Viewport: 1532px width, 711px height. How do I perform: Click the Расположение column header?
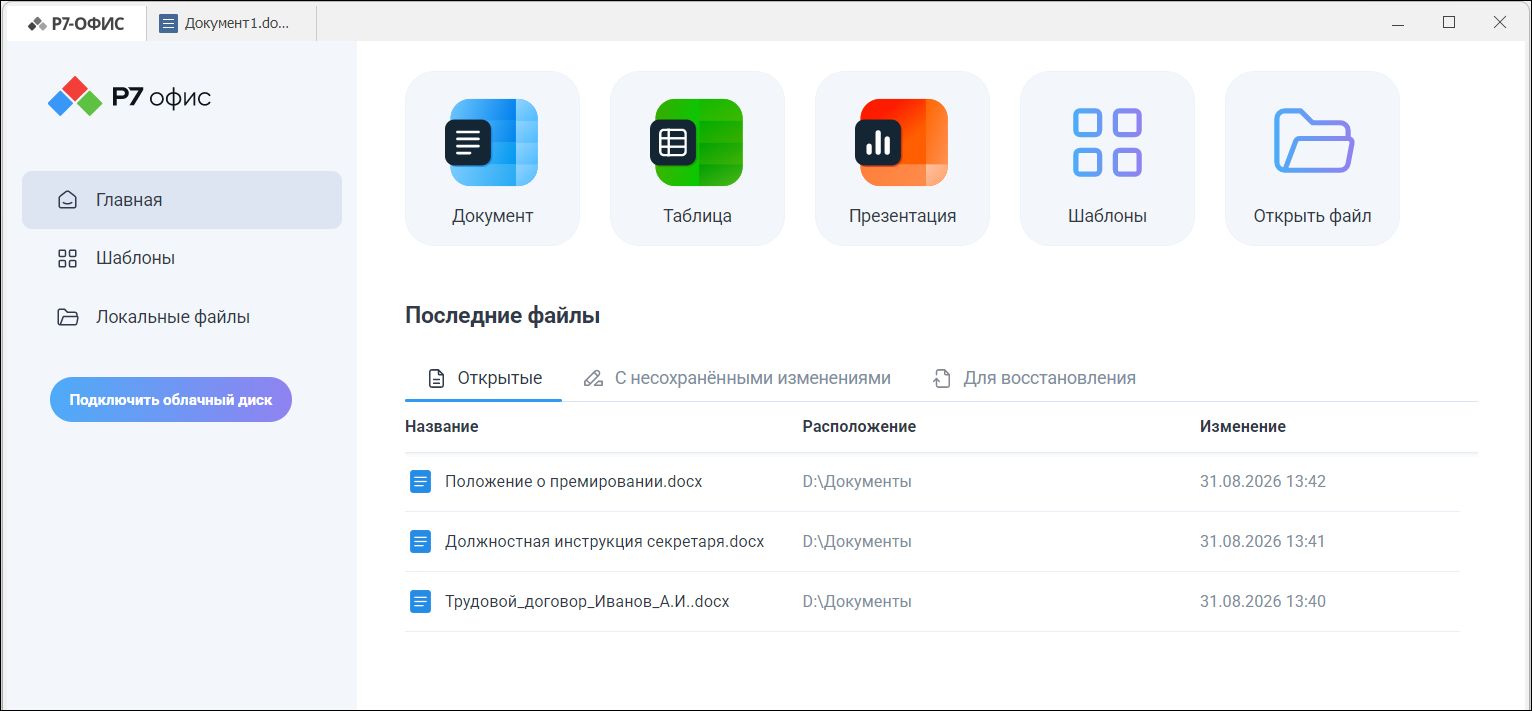click(x=859, y=426)
